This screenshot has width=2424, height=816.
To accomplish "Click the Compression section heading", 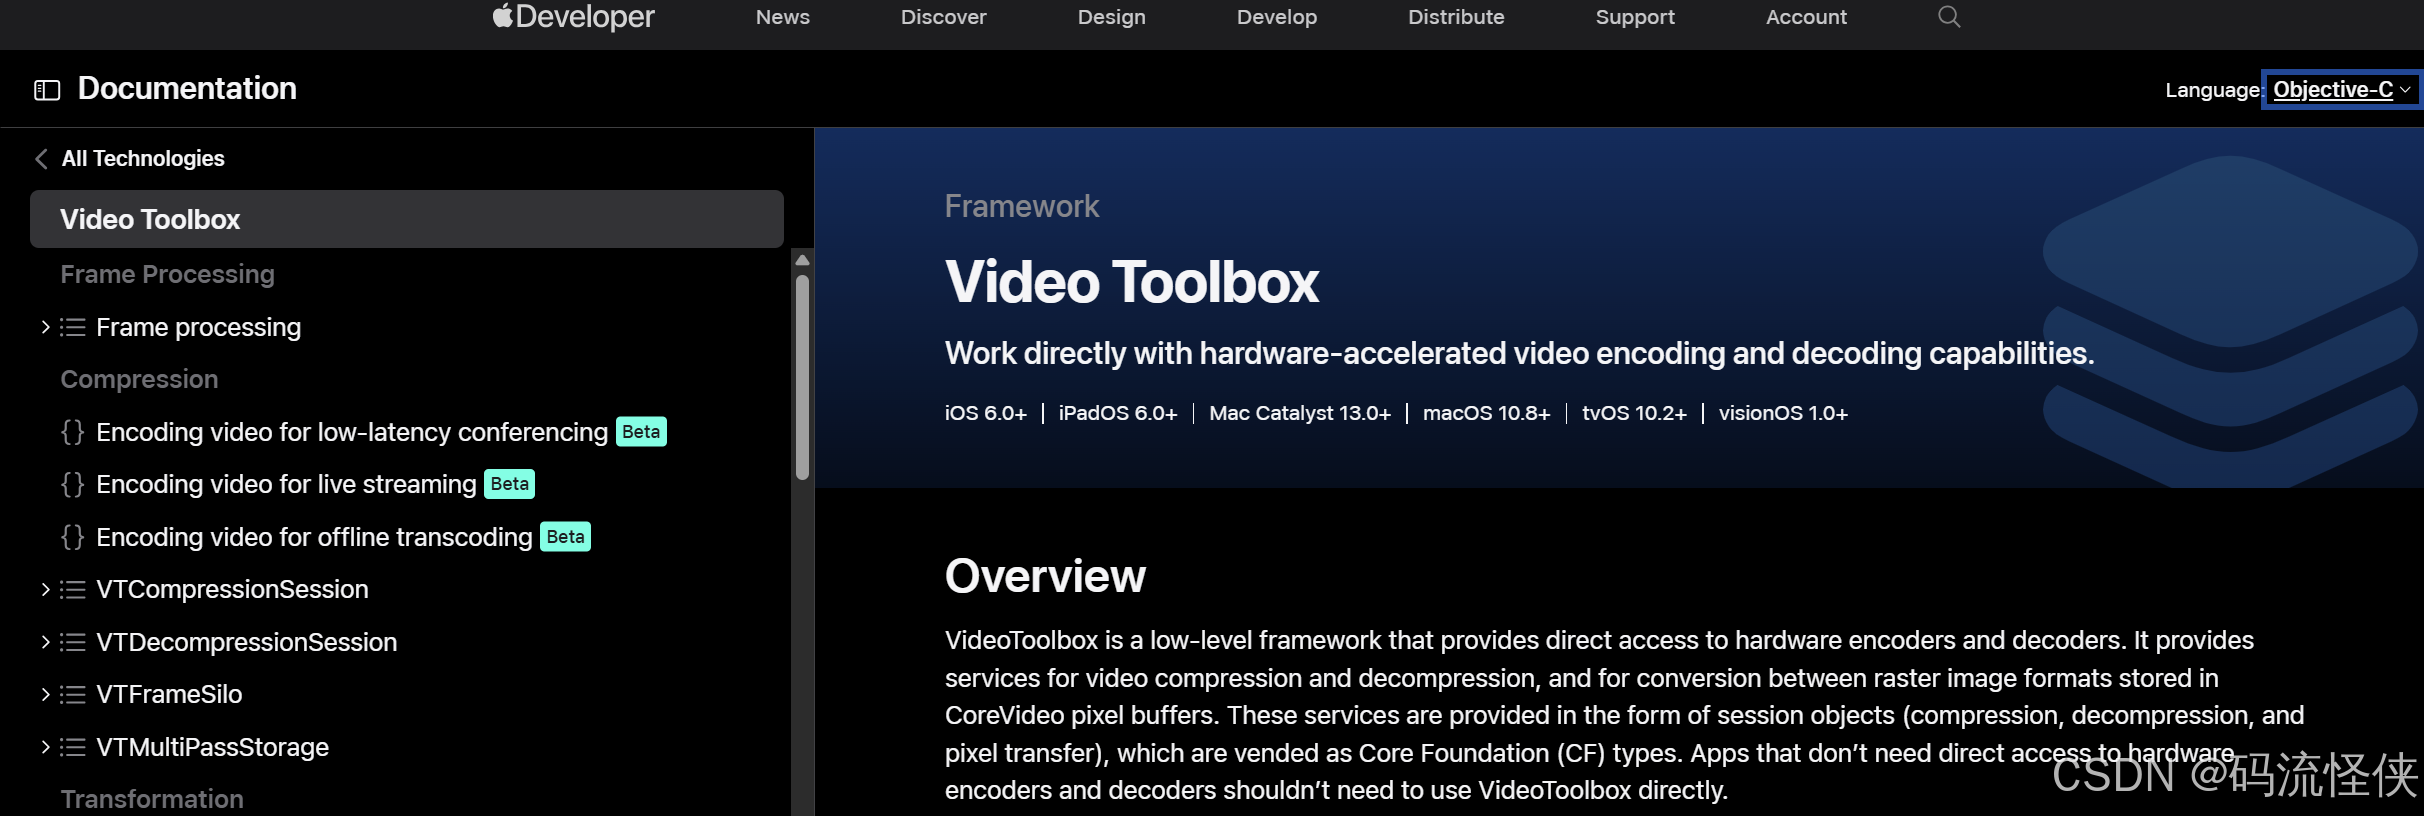I will click(139, 379).
